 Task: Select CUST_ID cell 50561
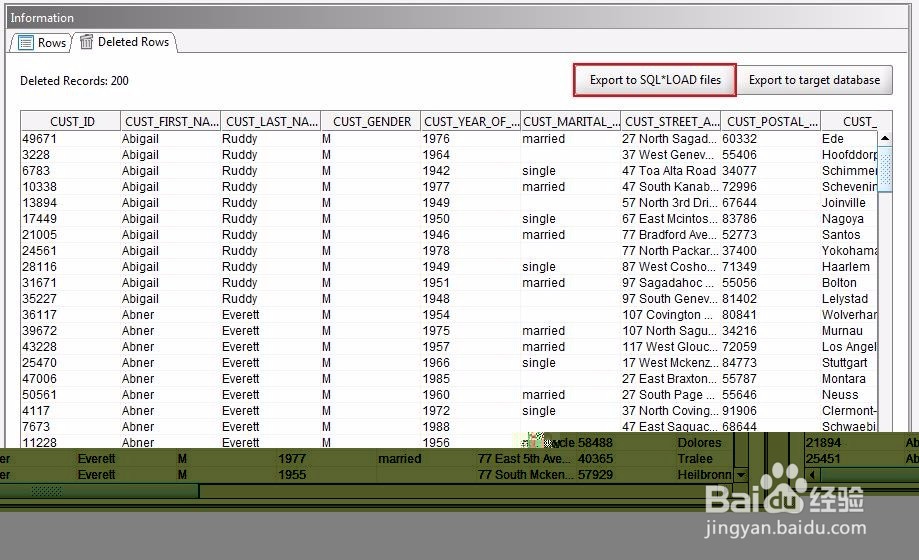point(70,395)
